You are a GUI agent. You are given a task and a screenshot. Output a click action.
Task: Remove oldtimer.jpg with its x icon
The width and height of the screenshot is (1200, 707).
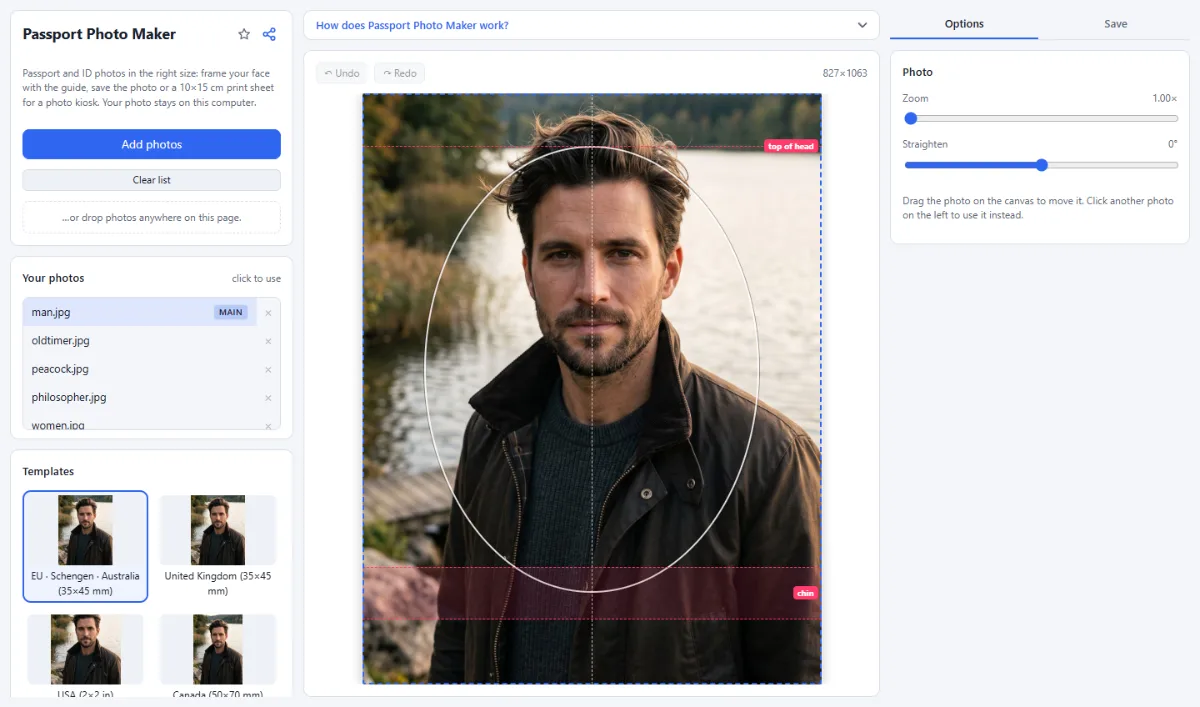coord(268,341)
